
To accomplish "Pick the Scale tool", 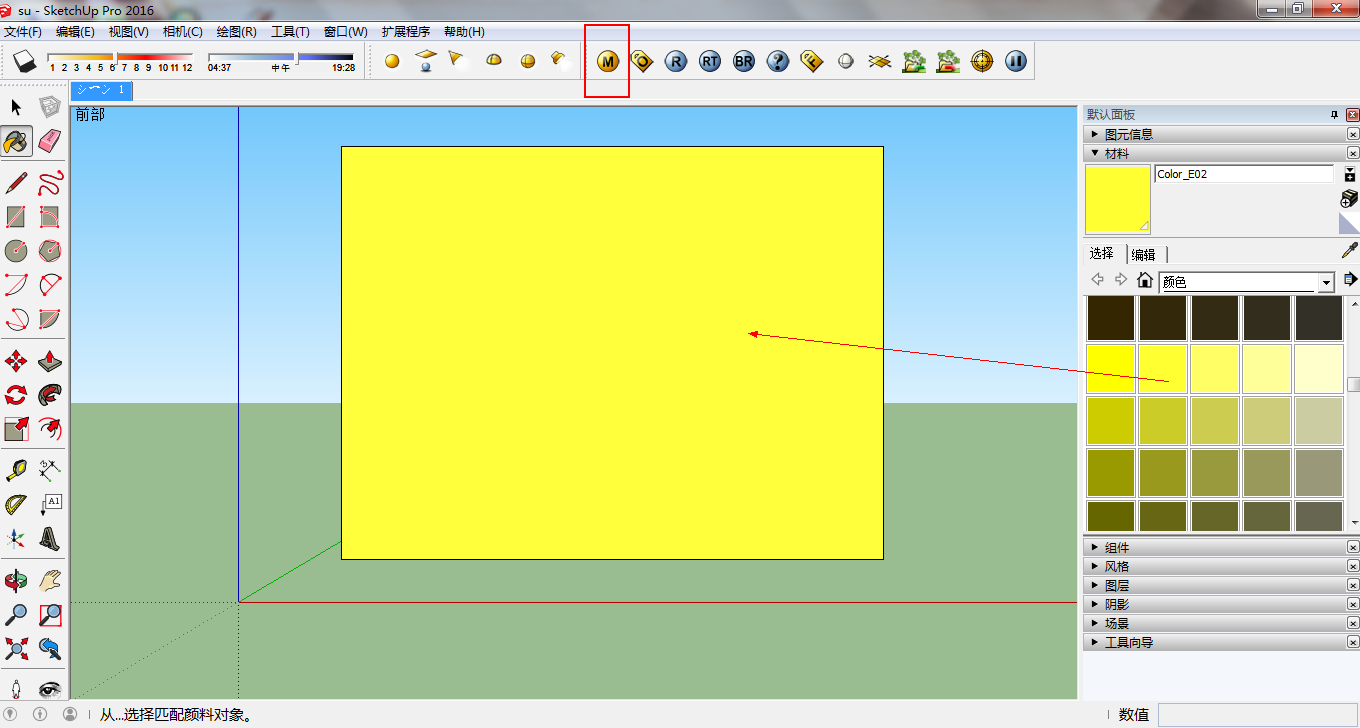I will pyautogui.click(x=16, y=429).
